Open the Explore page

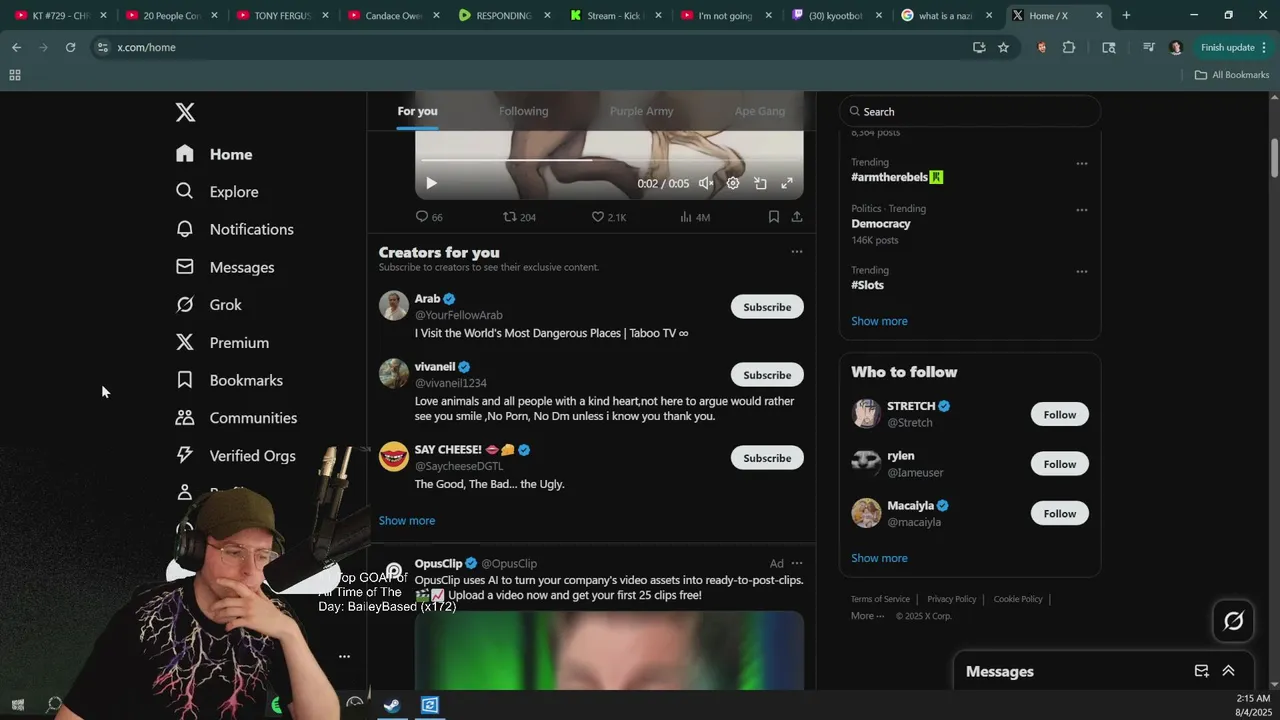tap(217, 192)
